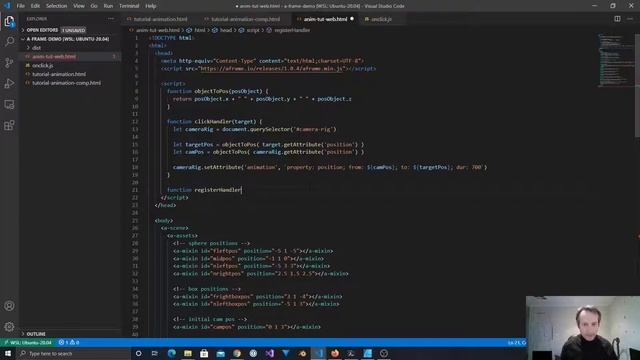Viewport: 640px width, 360px height.
Task: Open the Go menu
Action: tap(94, 6)
